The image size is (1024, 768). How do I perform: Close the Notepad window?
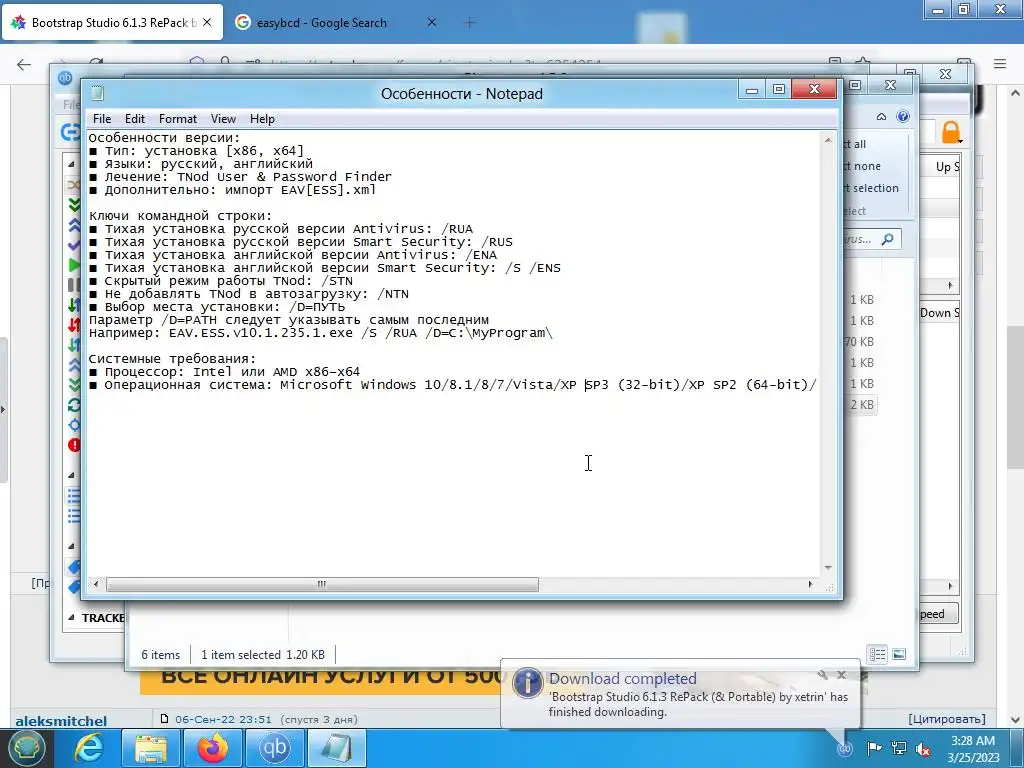[814, 89]
